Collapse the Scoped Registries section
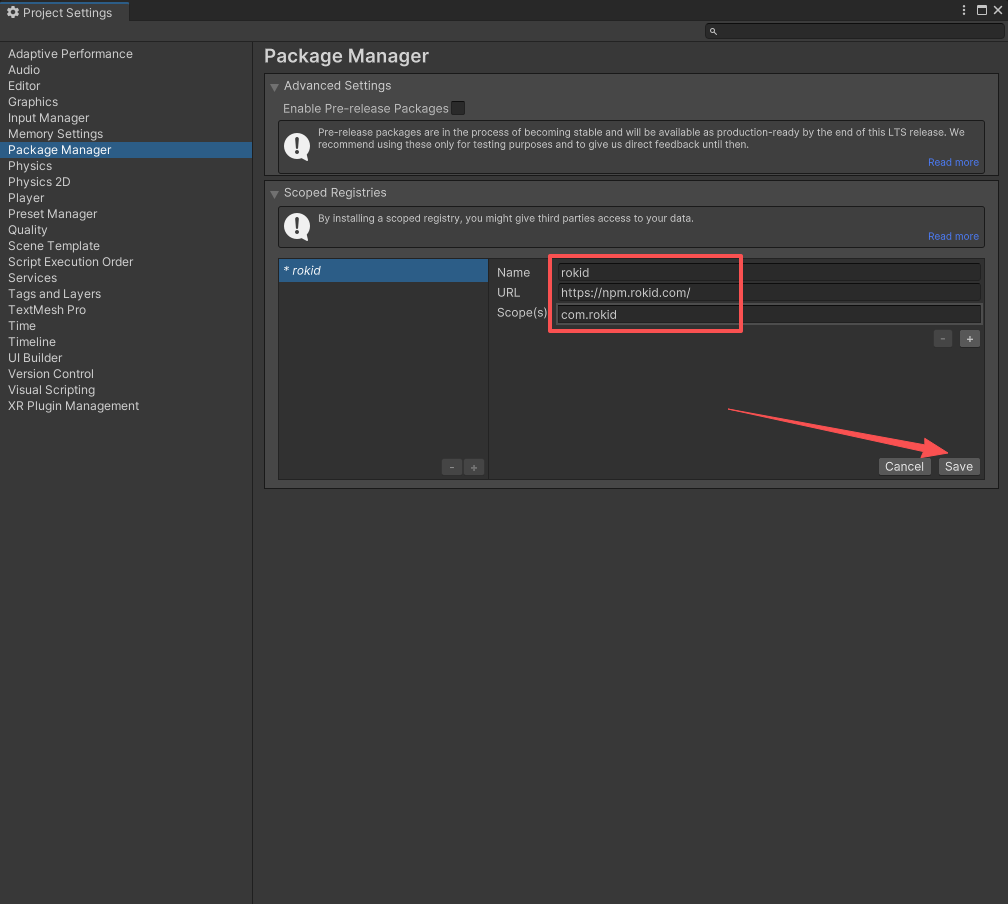Image resolution: width=1008 pixels, height=904 pixels. (274, 194)
